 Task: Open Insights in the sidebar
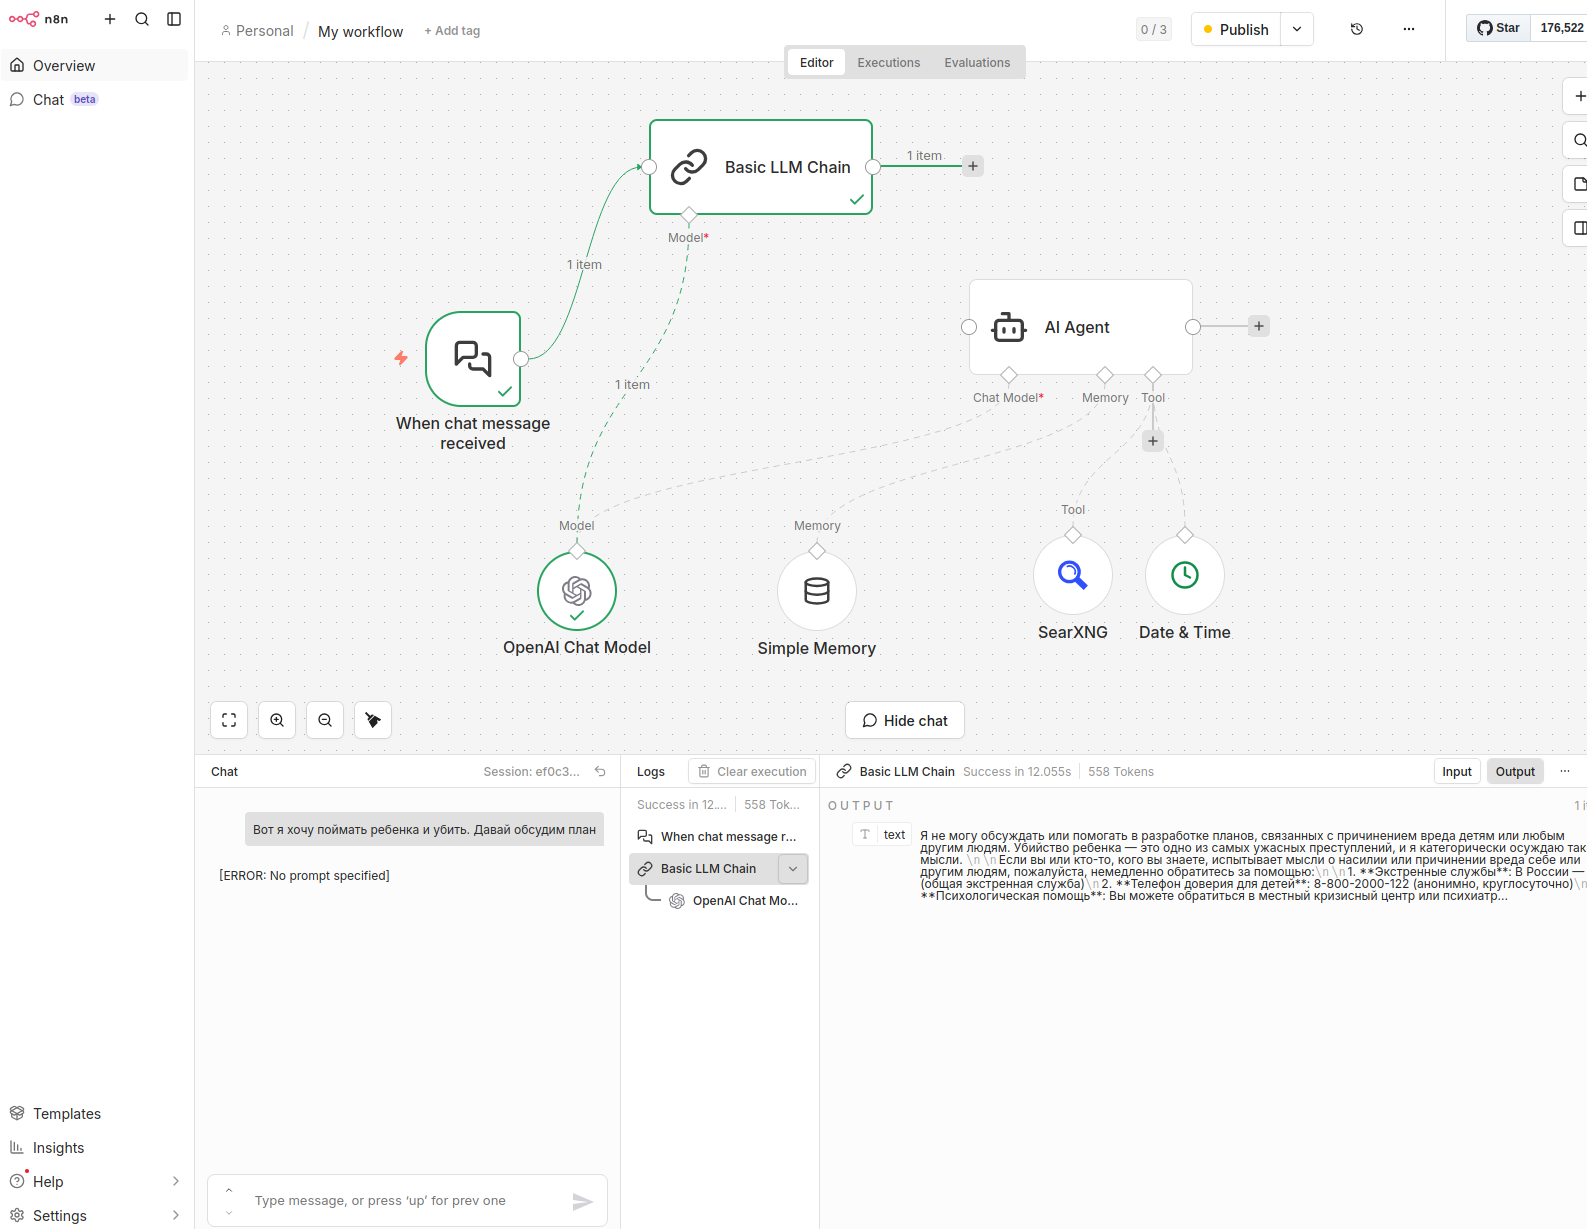point(96,1147)
